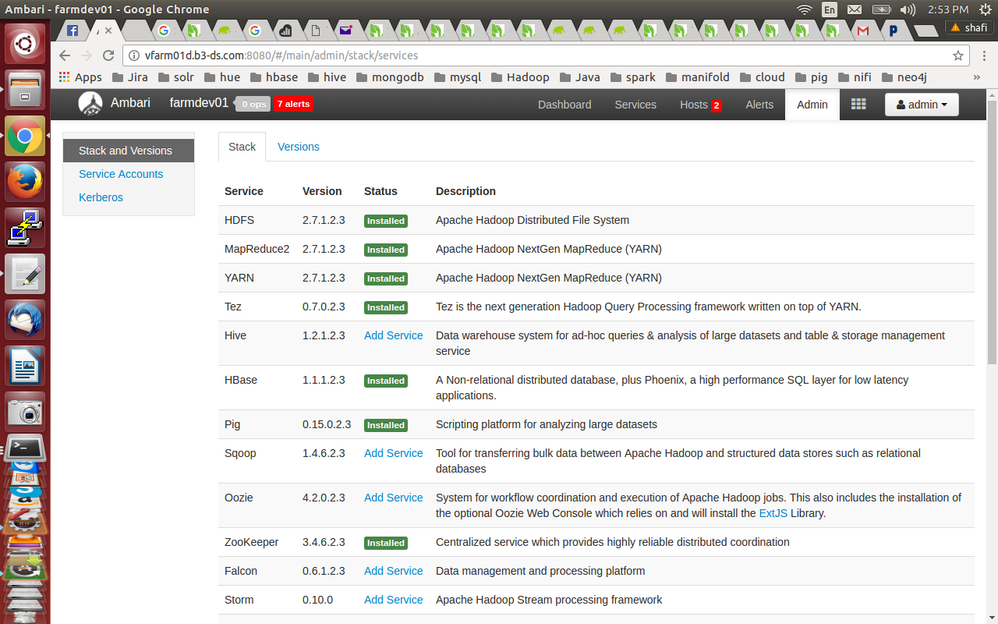The image size is (998, 624).
Task: Open the Pinterest bookmark icon
Action: 893,30
